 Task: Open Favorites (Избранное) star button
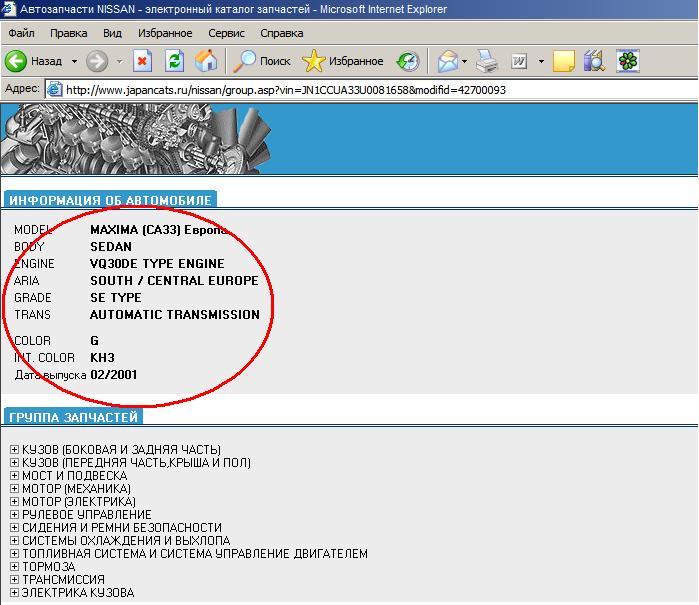[343, 61]
